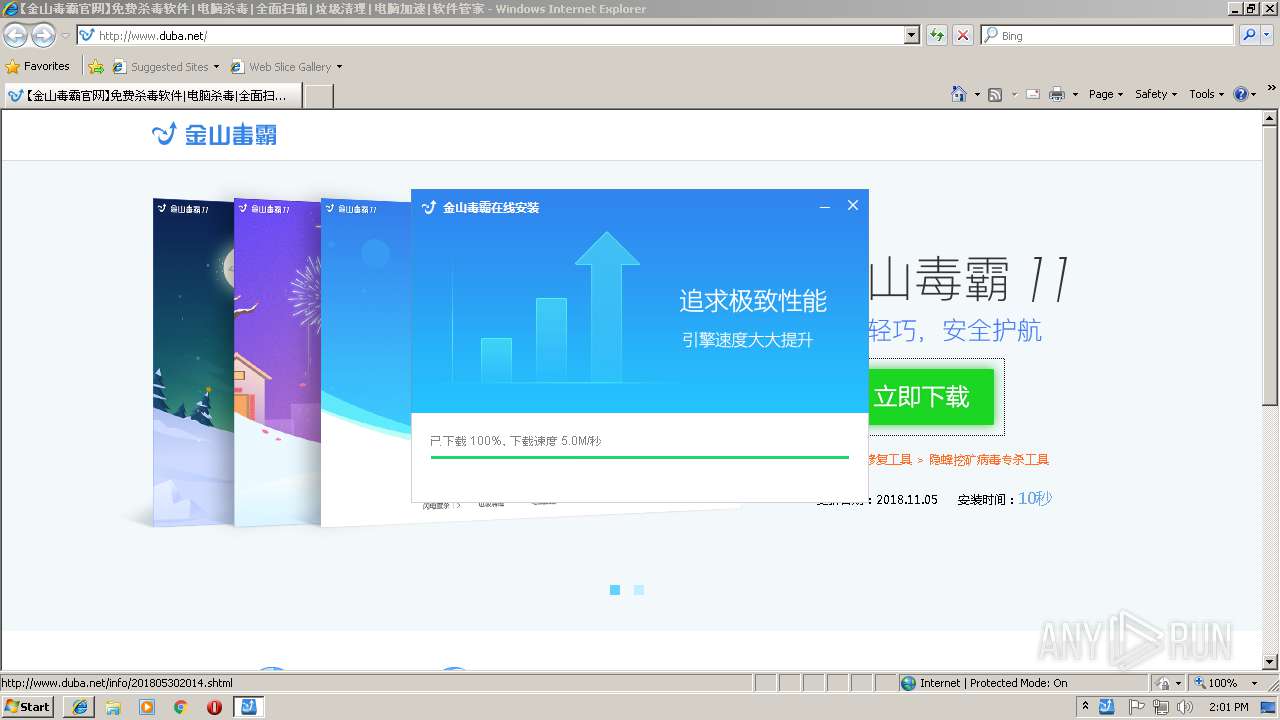This screenshot has width=1280, height=720.
Task: Click the duba.net address bar
Action: (490, 35)
